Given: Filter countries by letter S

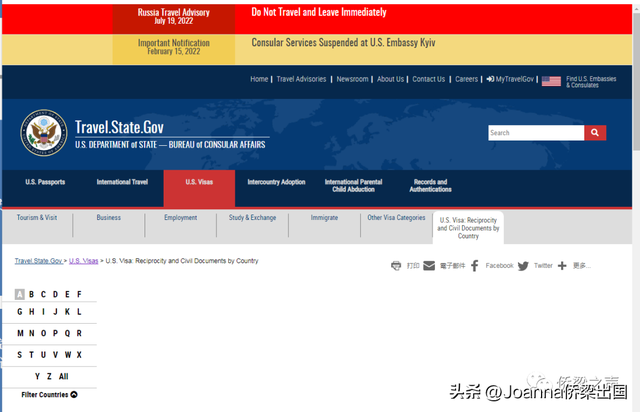Looking at the screenshot, I should (20, 355).
